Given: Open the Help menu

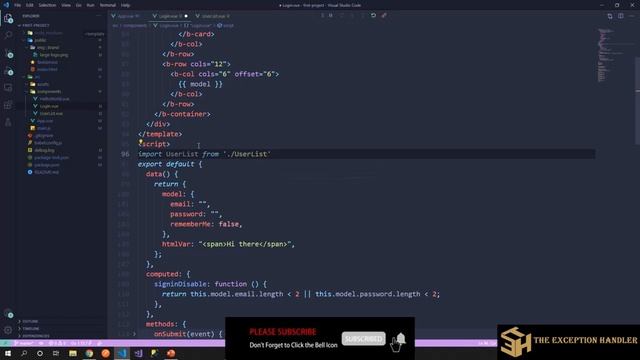Looking at the screenshot, I should [125, 5].
